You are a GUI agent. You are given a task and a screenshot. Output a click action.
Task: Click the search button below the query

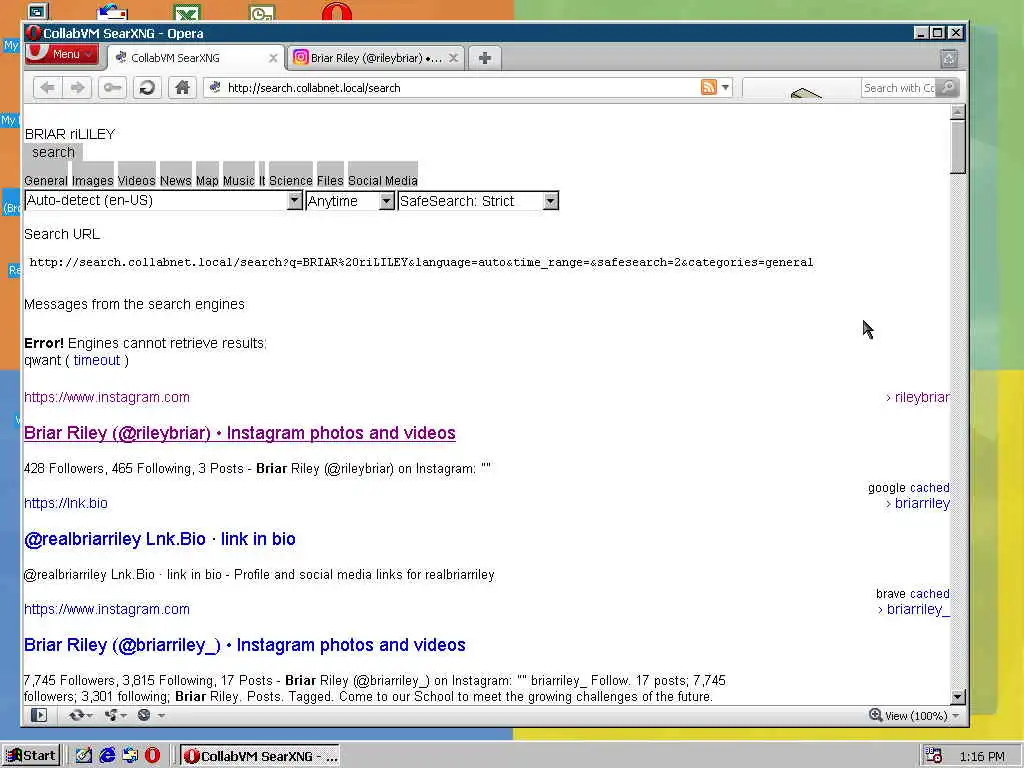pyautogui.click(x=54, y=152)
